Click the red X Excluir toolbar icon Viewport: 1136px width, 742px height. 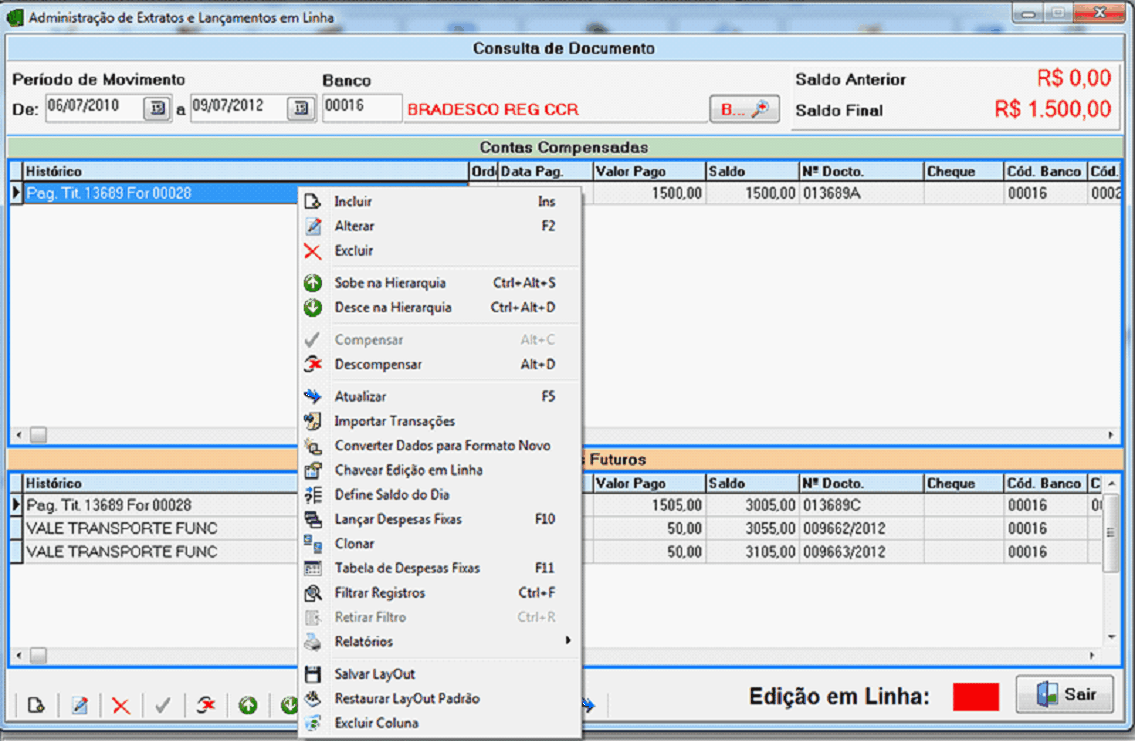click(121, 706)
